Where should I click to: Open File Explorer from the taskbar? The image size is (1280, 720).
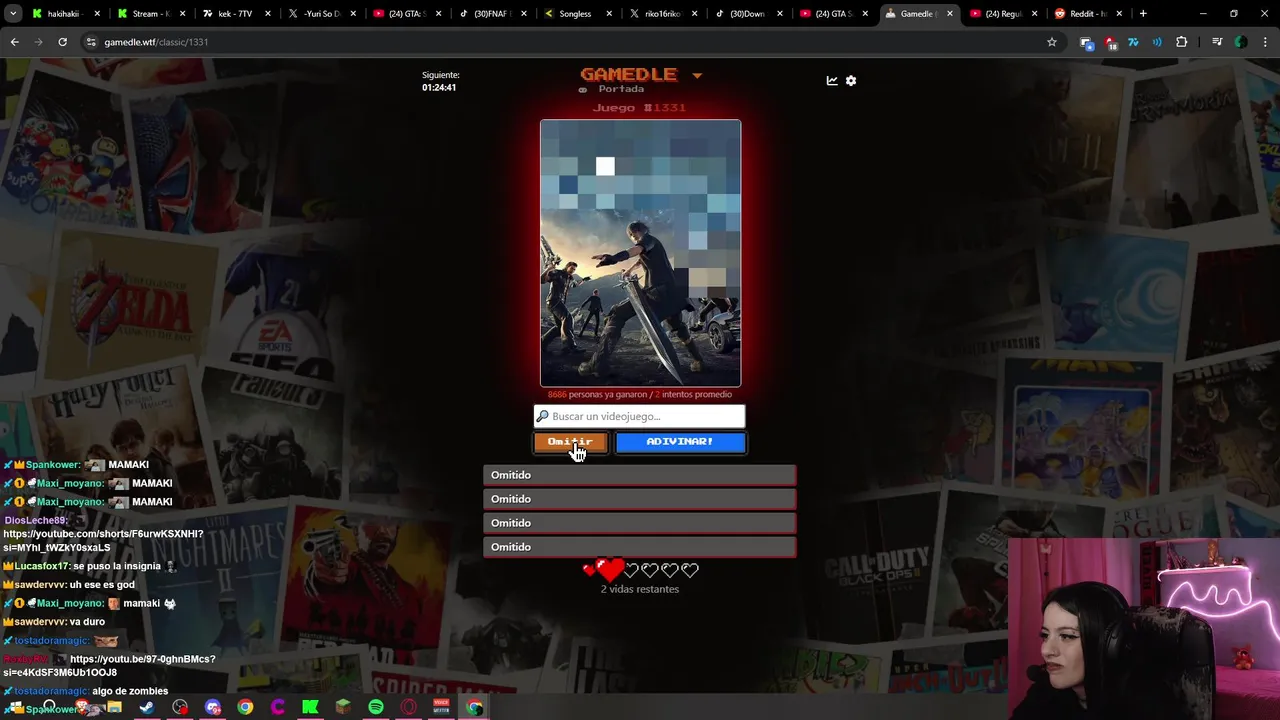[x=114, y=707]
